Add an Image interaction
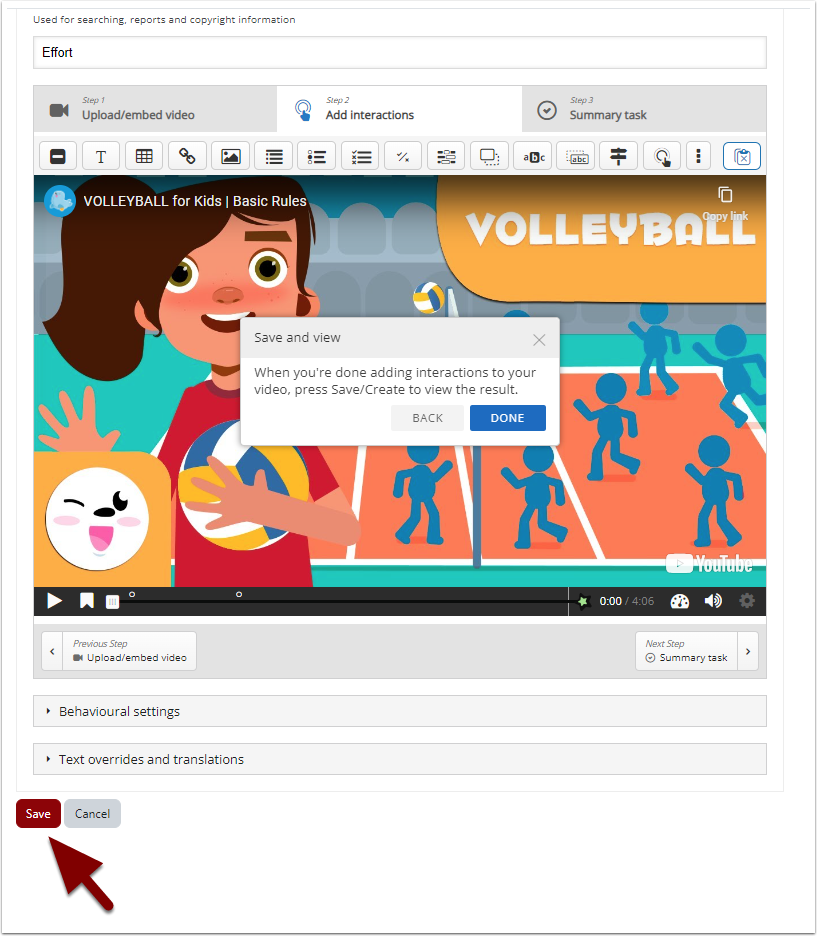Viewport: 817px width, 936px height. pyautogui.click(x=230, y=156)
